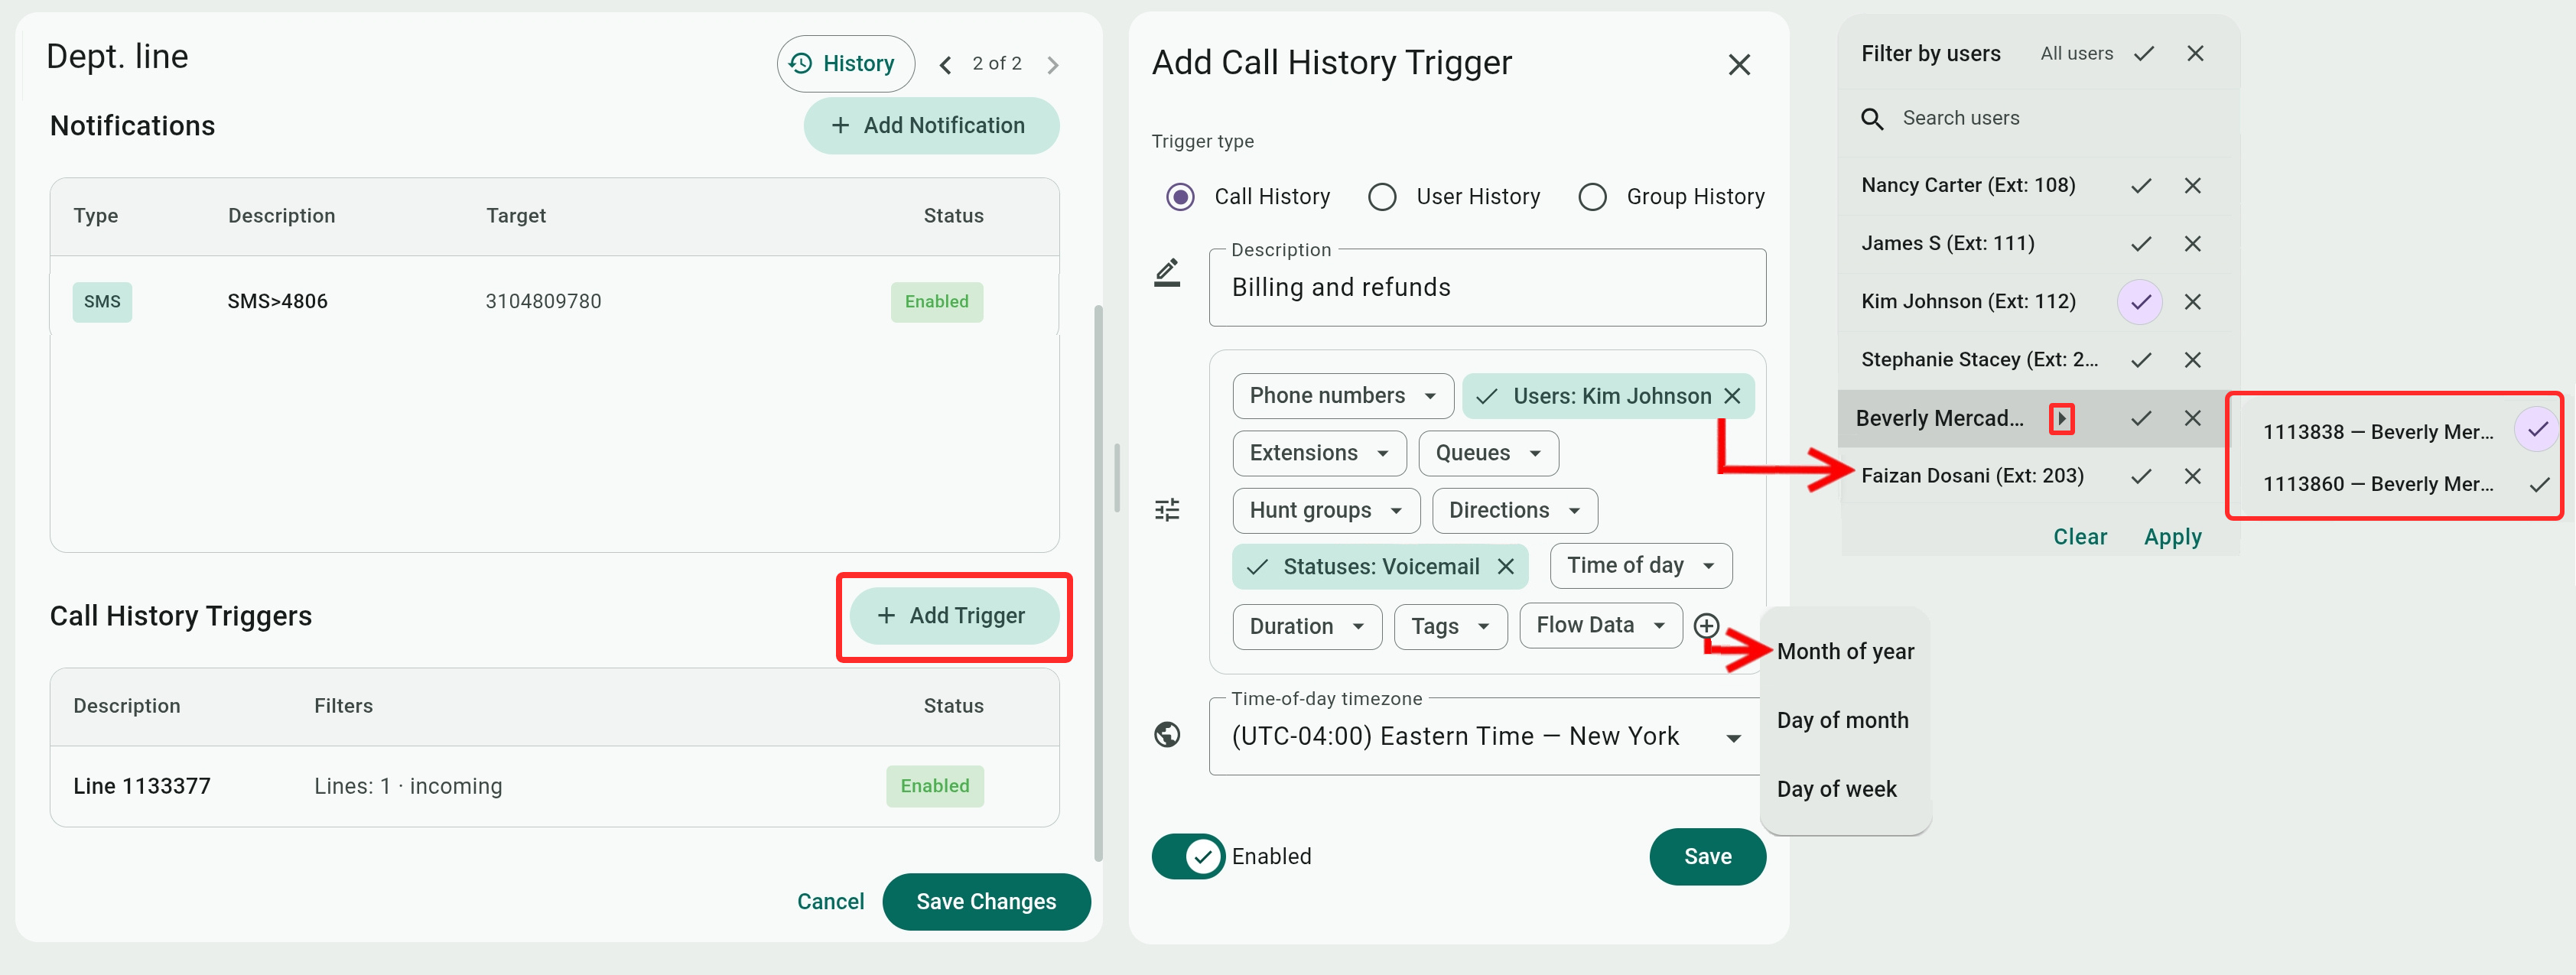The image size is (2576, 975).
Task: Open Duration filter dropdown
Action: coord(1307,627)
